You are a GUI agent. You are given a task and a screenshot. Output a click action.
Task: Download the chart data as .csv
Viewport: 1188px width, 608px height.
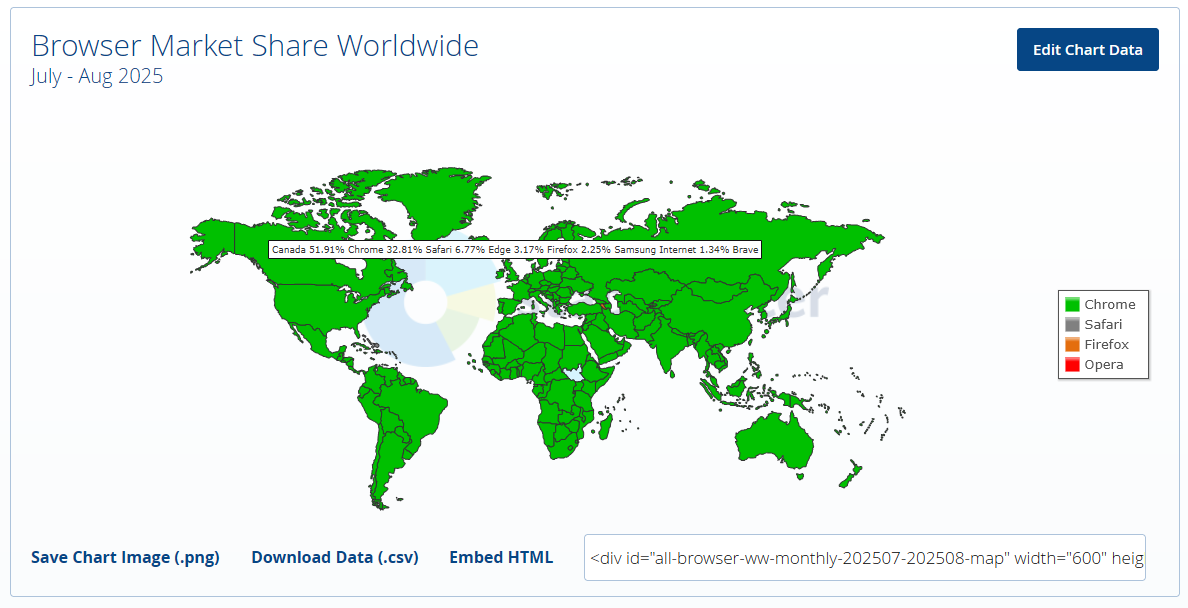click(335, 557)
